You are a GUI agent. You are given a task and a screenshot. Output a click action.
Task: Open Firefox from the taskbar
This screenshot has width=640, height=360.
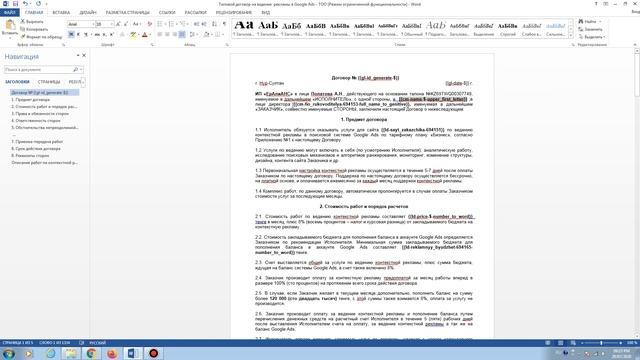[x=112, y=353]
